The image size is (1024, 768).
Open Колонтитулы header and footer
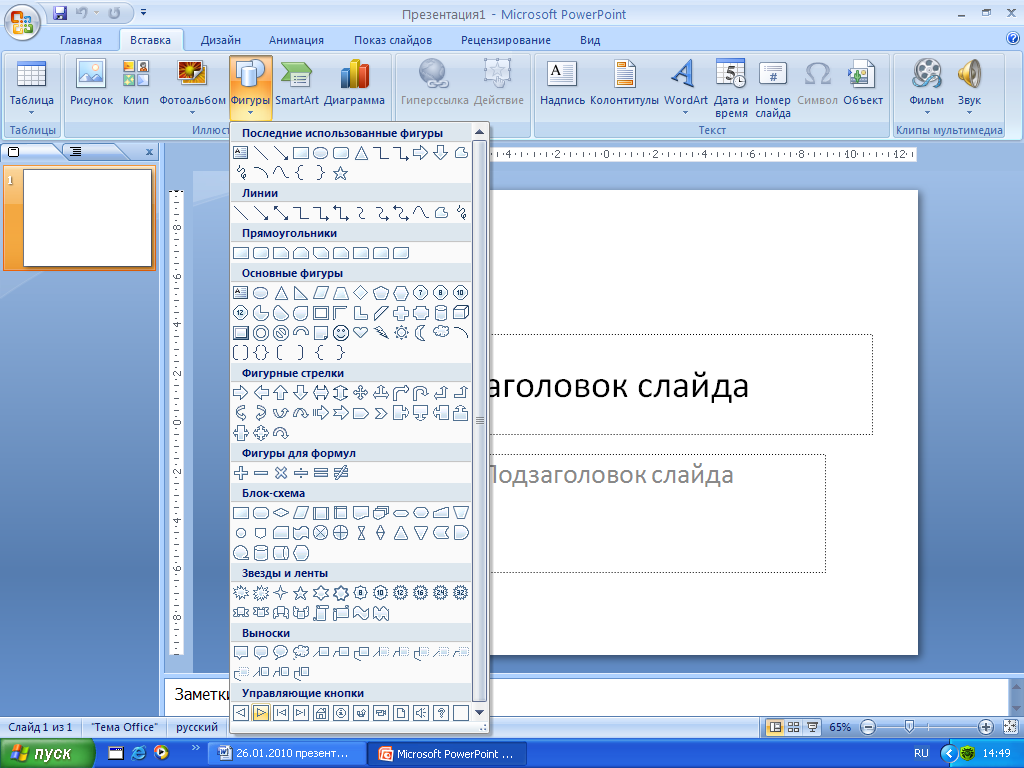tap(624, 82)
